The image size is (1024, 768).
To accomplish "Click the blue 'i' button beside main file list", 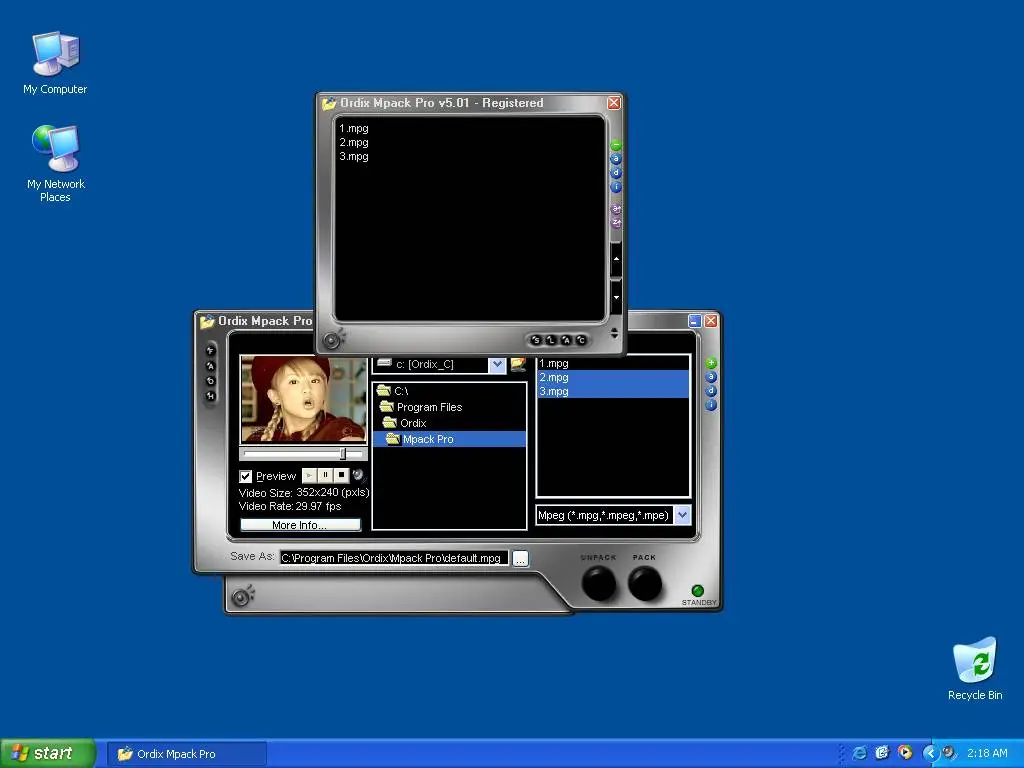I will [x=711, y=406].
